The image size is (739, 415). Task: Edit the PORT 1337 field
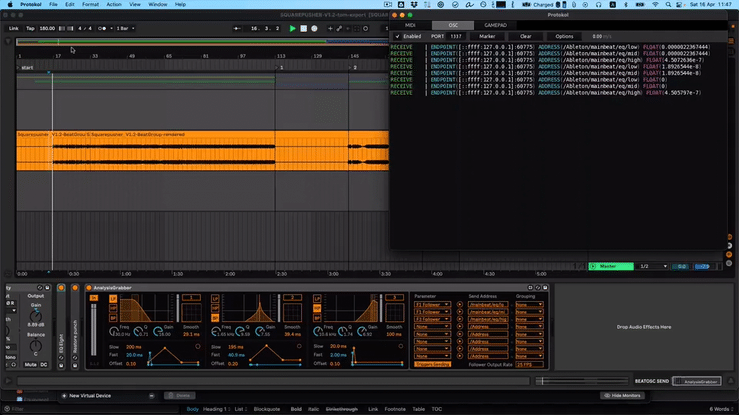(456, 36)
